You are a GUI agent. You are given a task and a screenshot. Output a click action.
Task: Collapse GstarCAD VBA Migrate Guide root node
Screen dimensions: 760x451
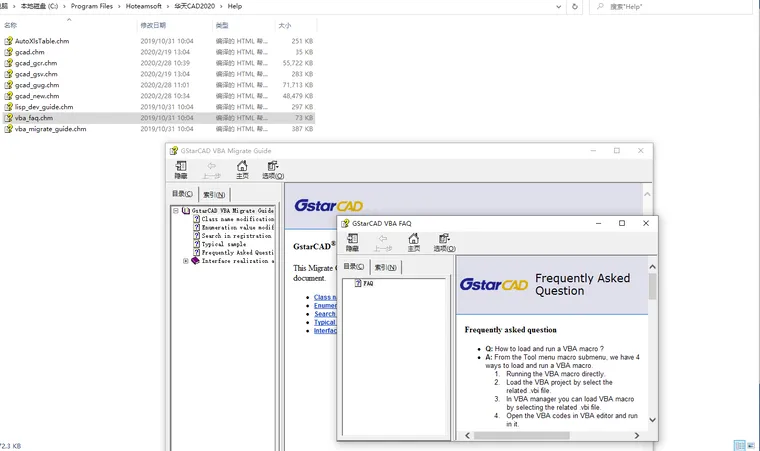pos(176,210)
